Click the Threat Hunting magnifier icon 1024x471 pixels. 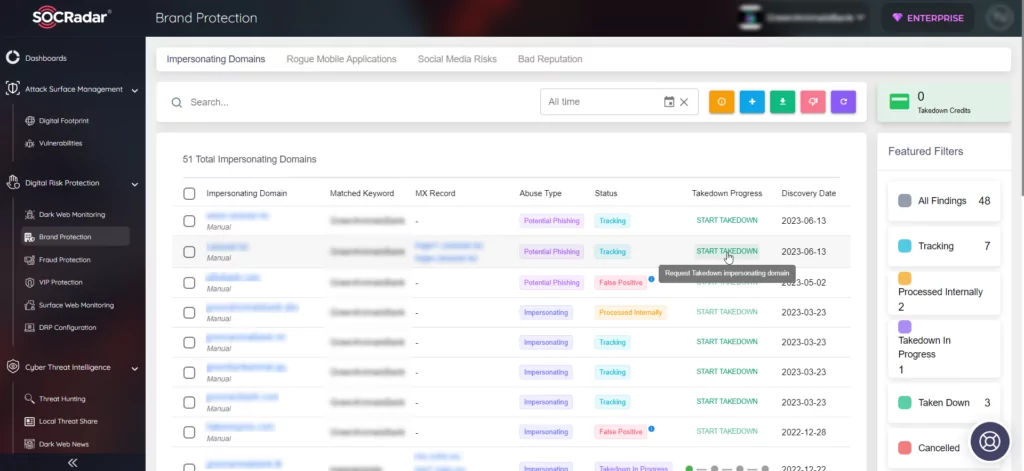pyautogui.click(x=29, y=398)
